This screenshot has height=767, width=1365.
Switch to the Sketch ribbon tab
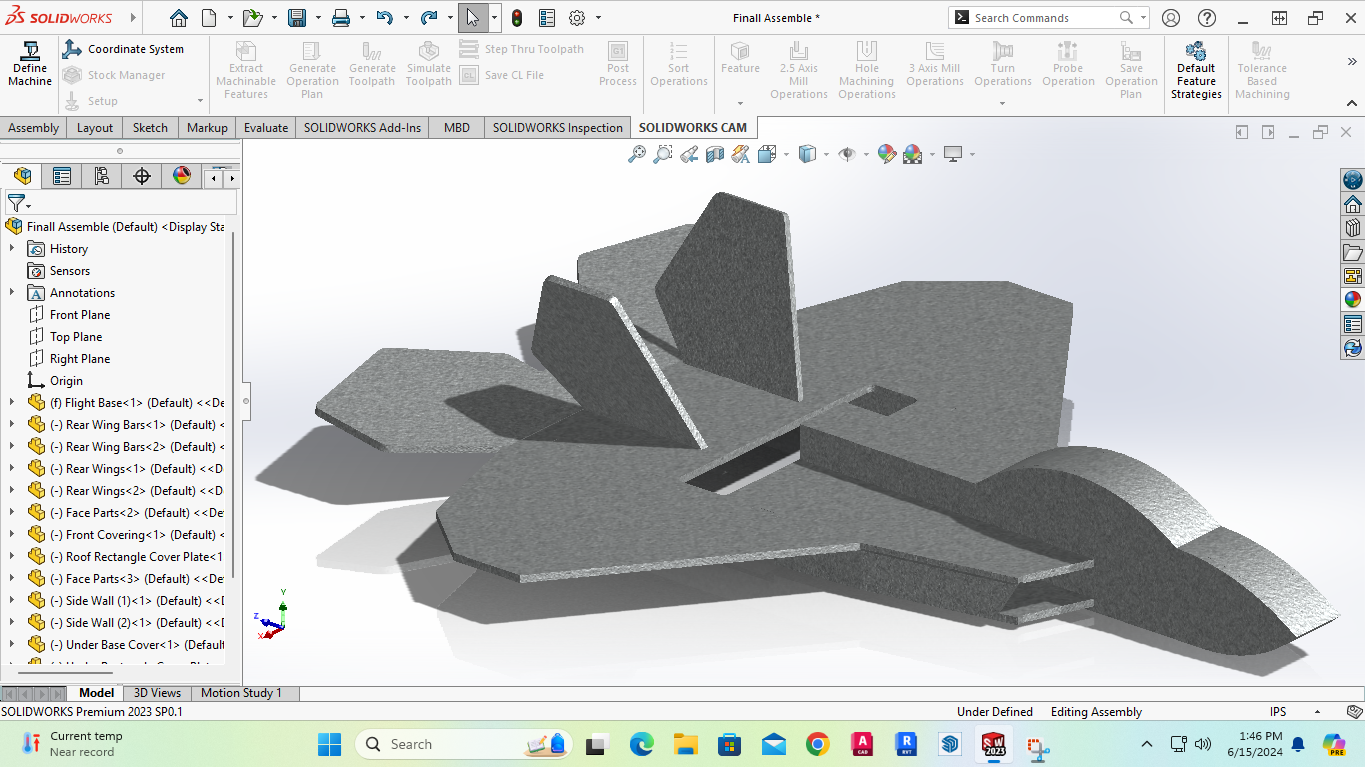tap(150, 127)
